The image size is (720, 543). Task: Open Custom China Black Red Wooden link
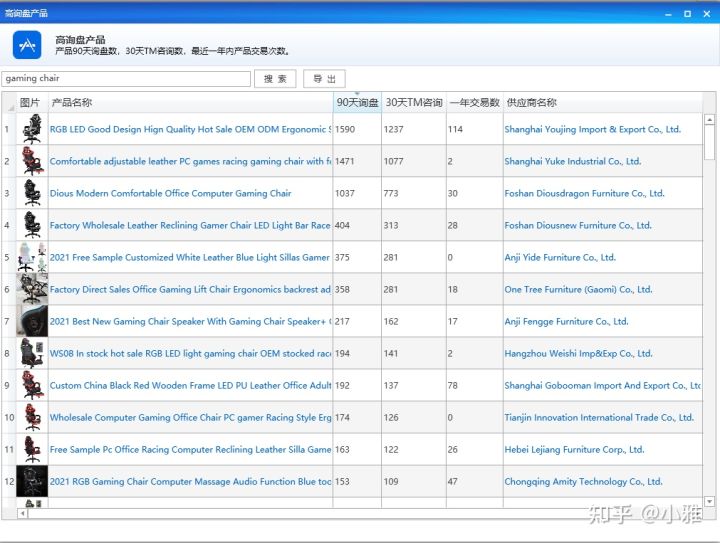[190, 386]
